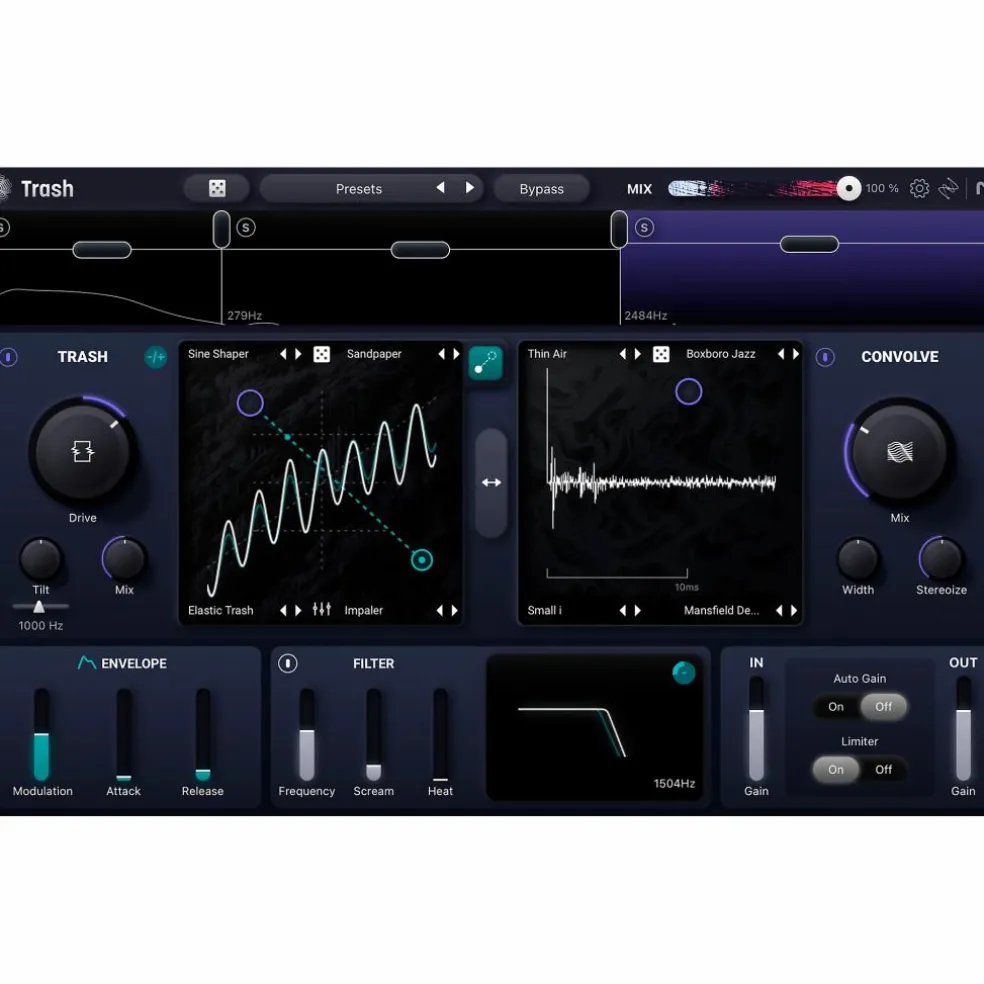Go to next algorithm after Impaler
This screenshot has width=984, height=984.
point(454,610)
